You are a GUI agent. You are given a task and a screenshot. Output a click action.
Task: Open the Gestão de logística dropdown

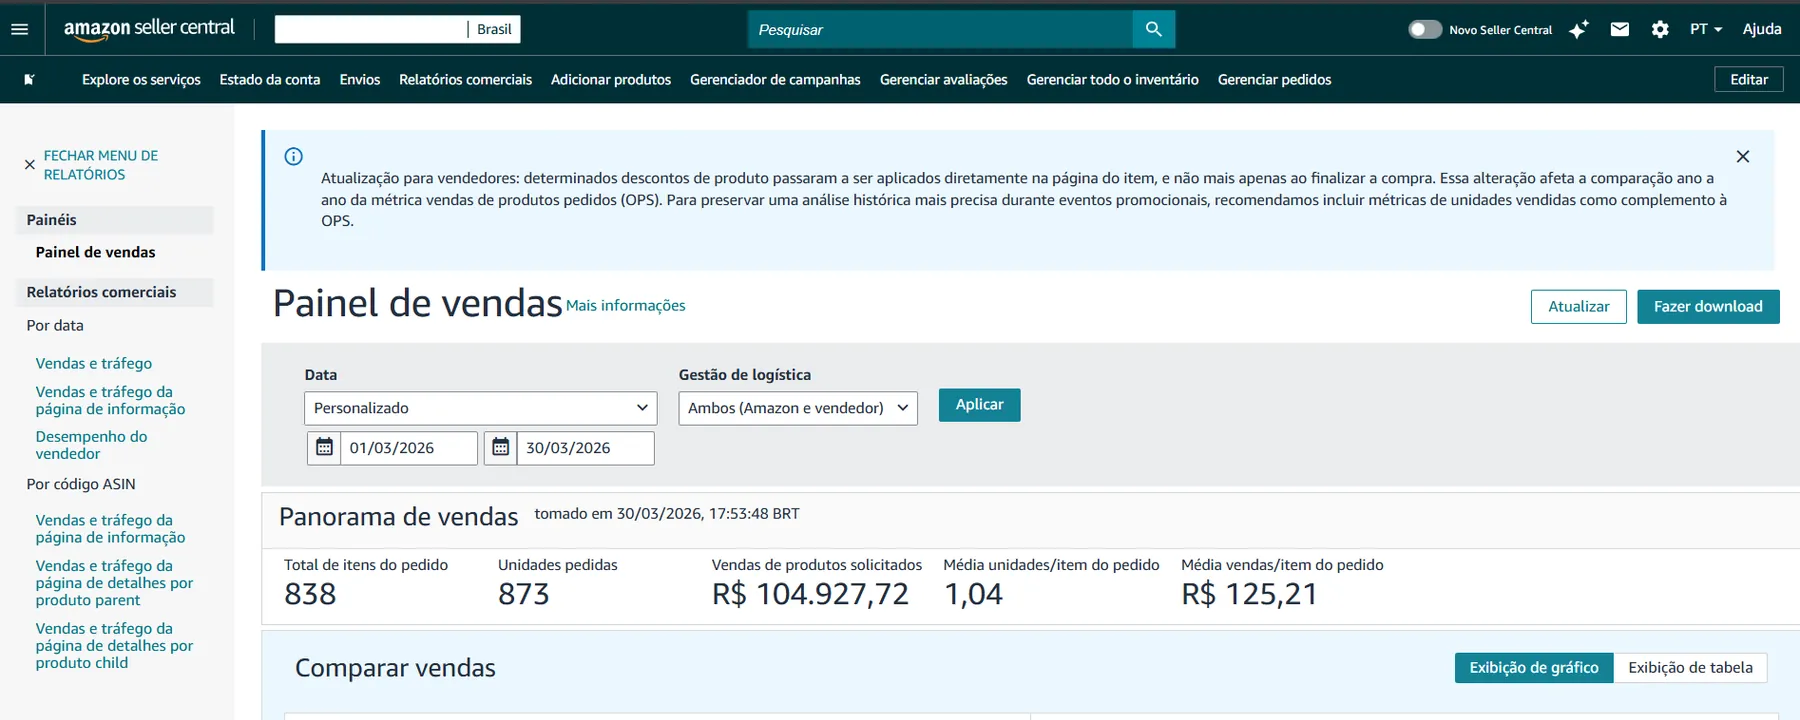point(798,408)
